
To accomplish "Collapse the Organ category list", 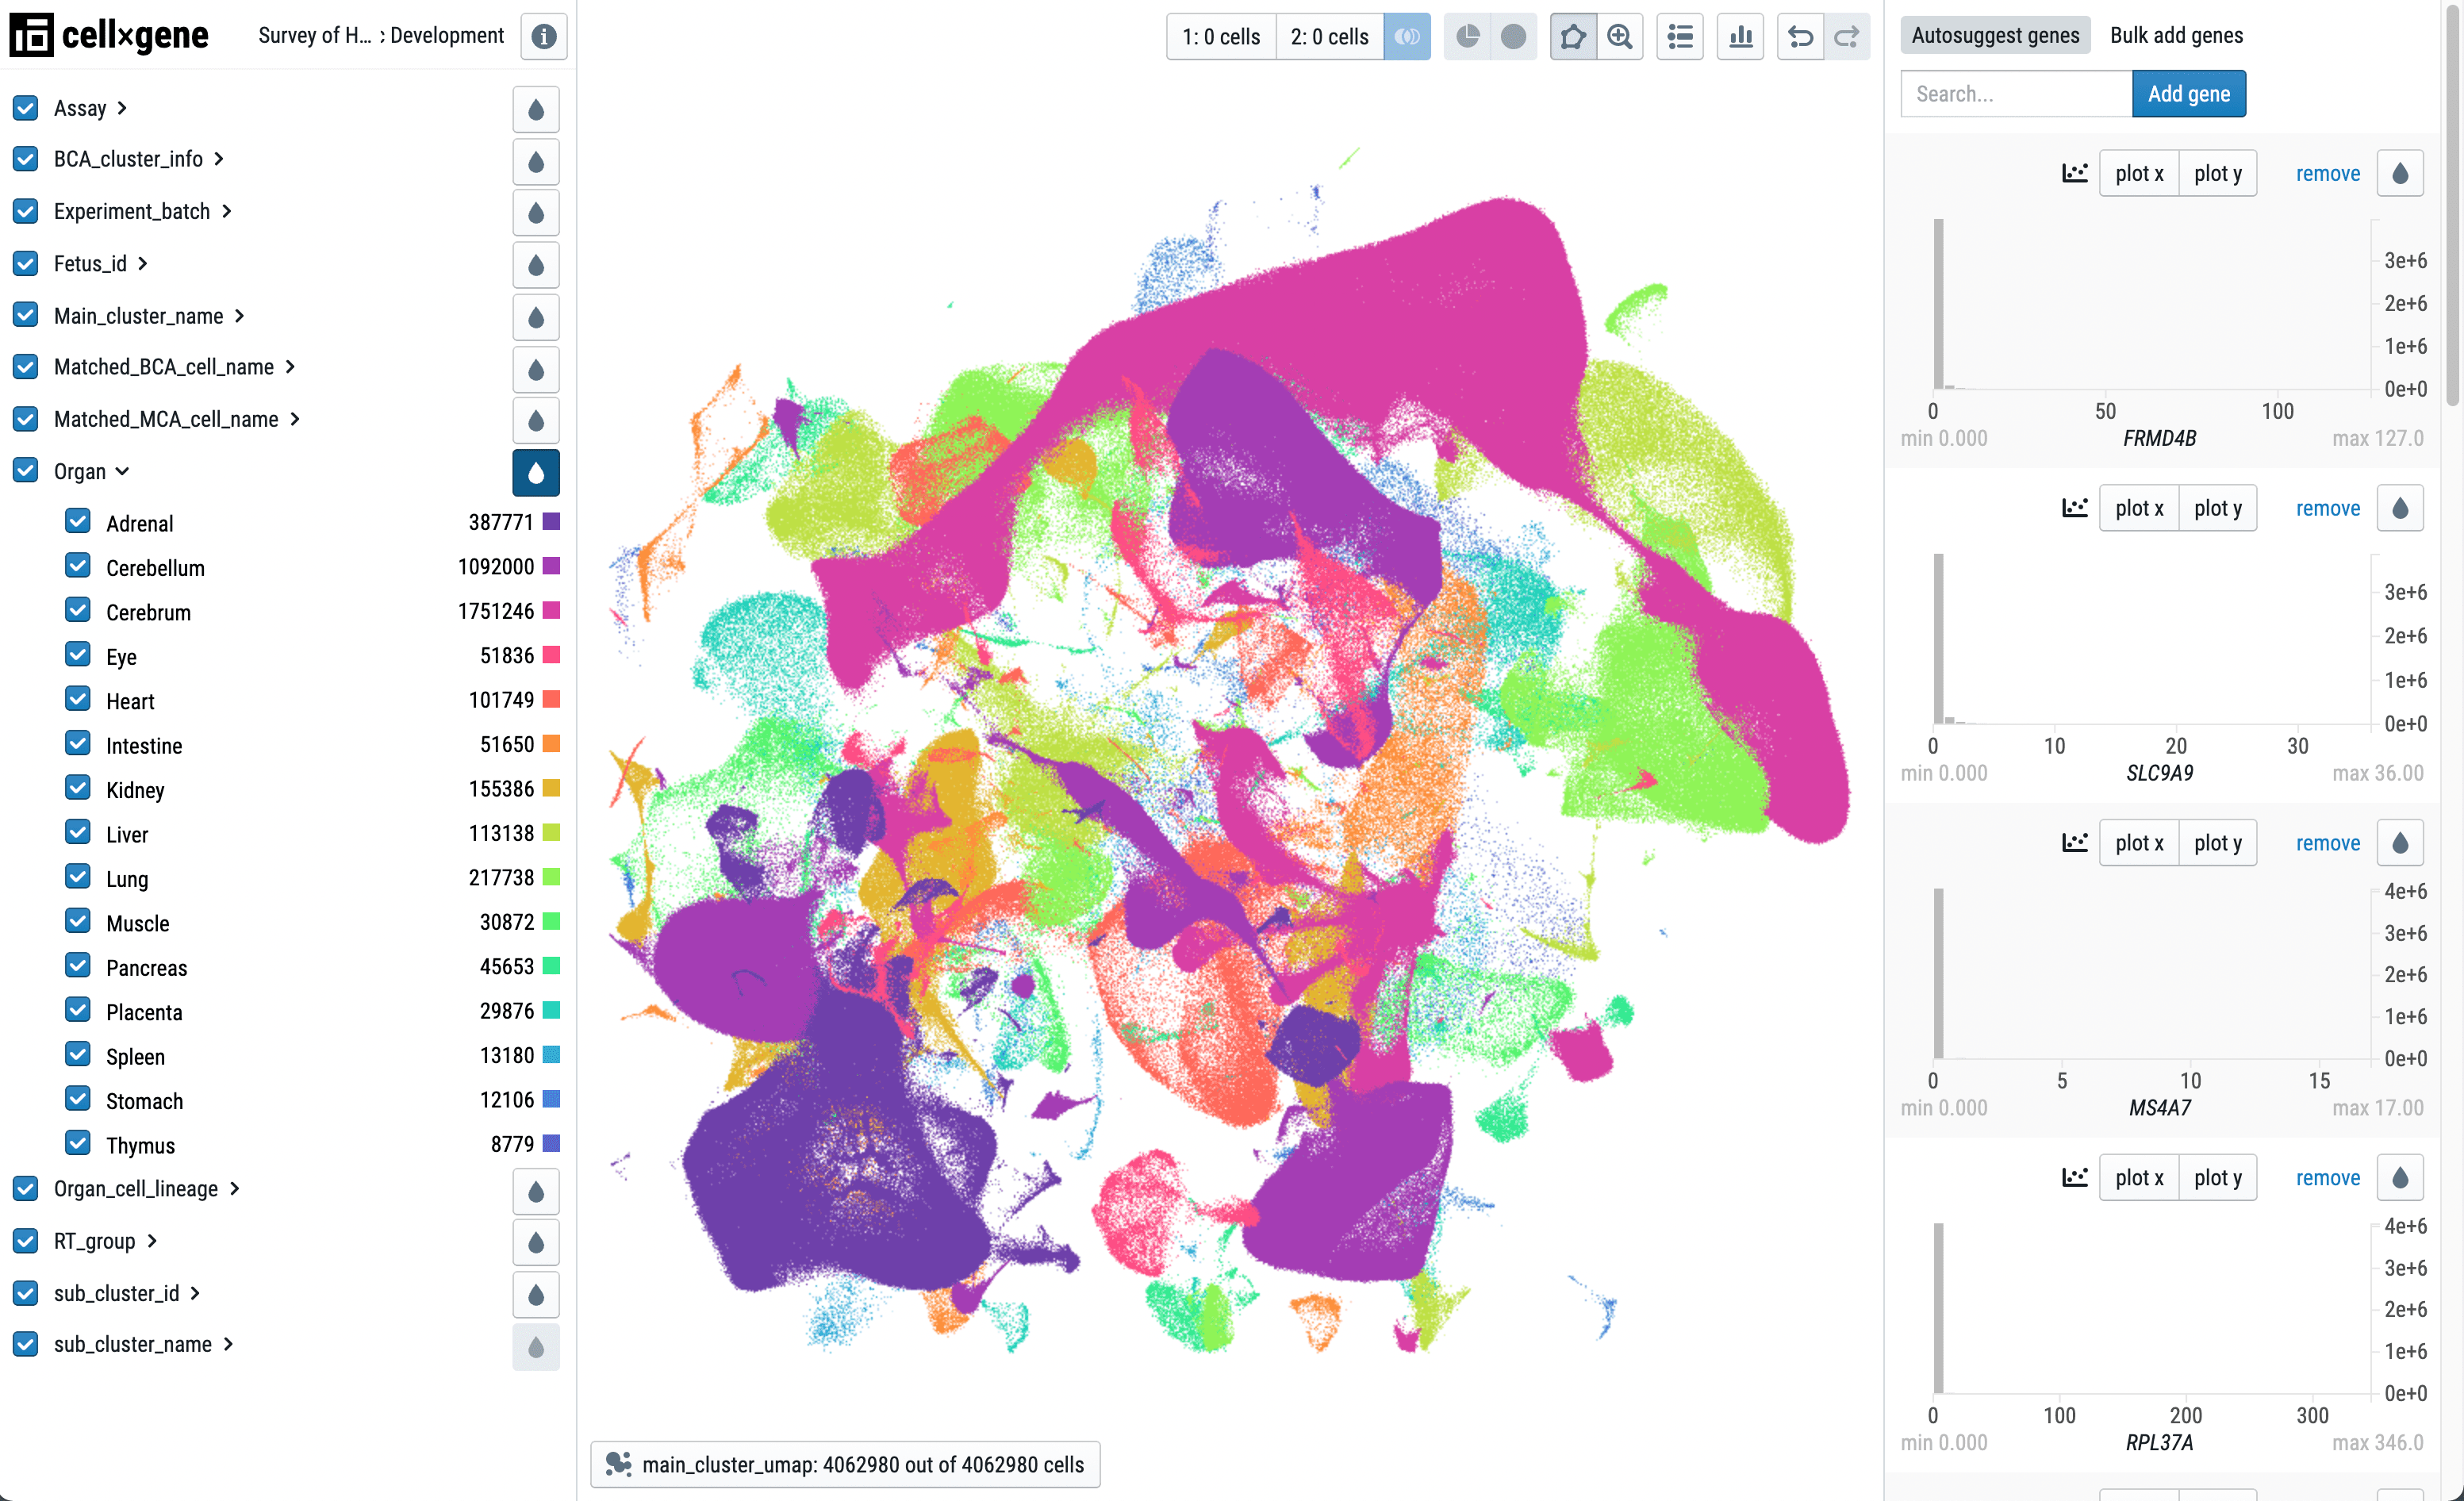I will pyautogui.click(x=123, y=470).
